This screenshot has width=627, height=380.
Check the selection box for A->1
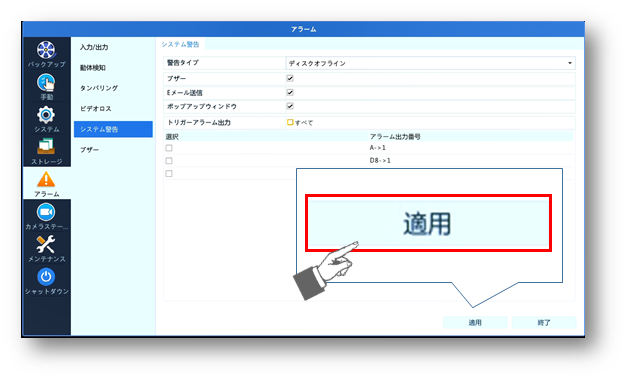point(169,148)
